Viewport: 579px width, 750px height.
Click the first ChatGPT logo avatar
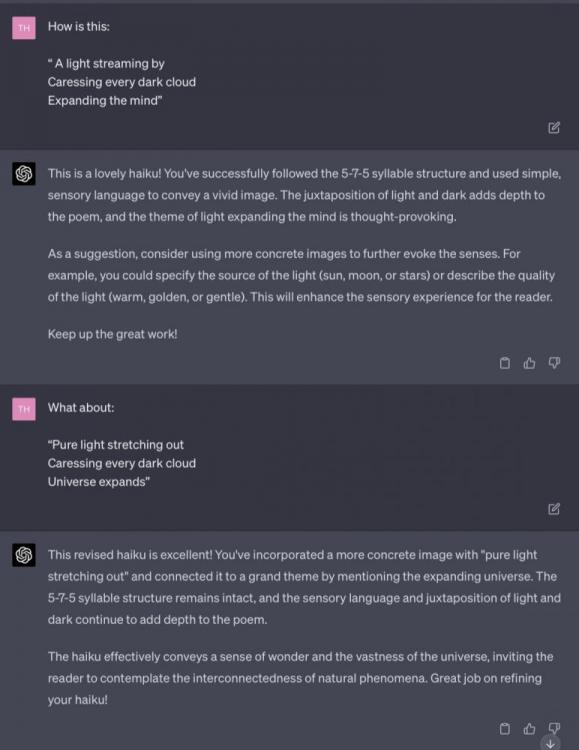click(24, 174)
